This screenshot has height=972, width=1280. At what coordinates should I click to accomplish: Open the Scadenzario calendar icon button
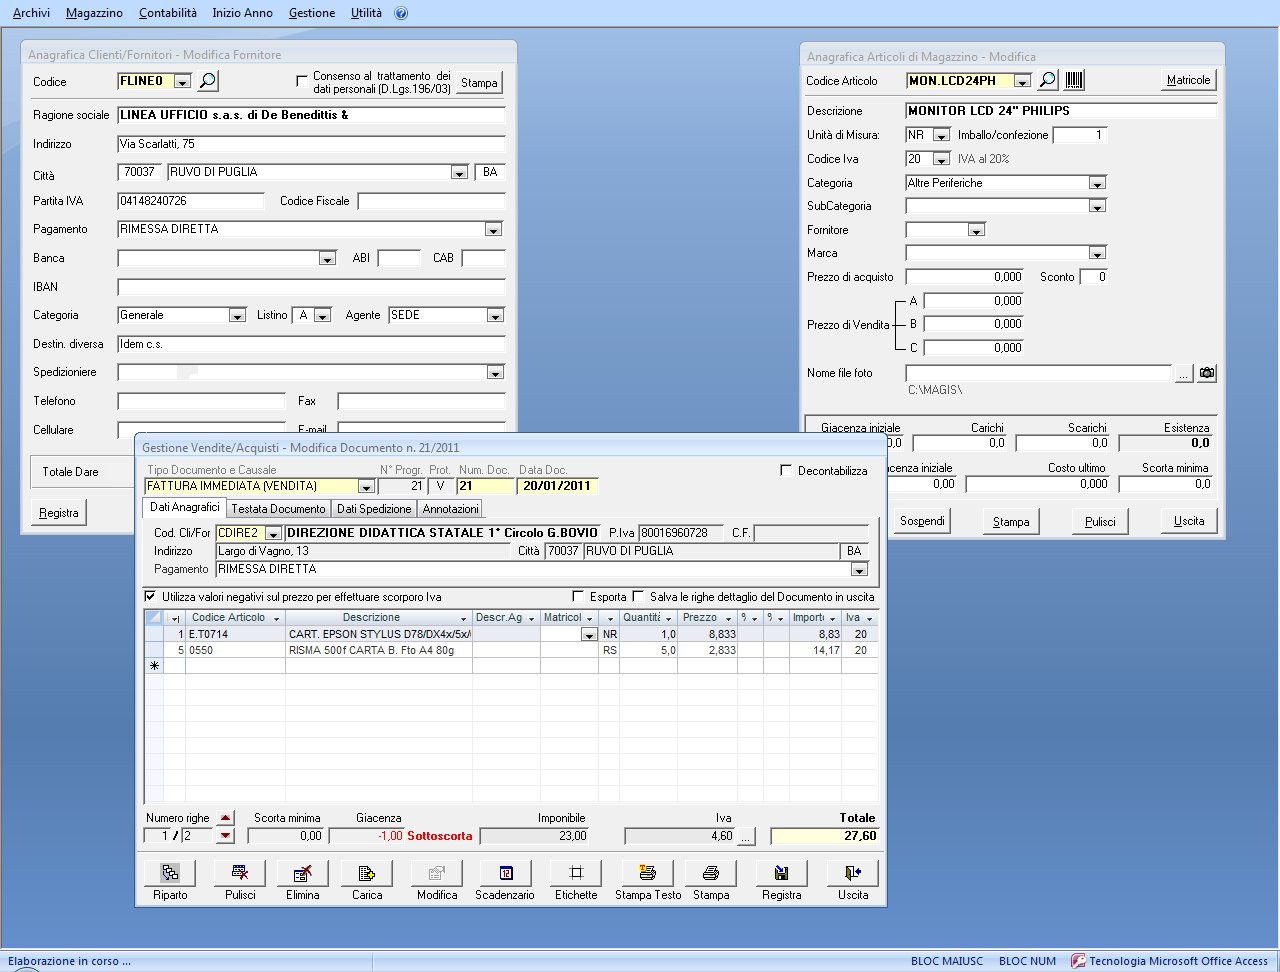[x=505, y=873]
